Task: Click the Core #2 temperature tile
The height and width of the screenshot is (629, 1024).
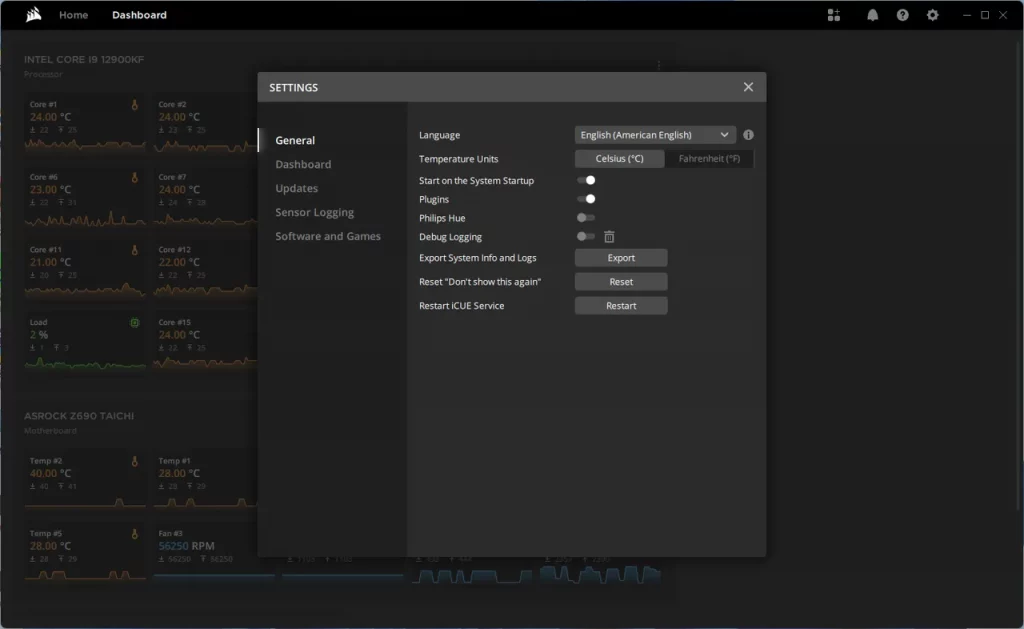Action: [x=205, y=124]
